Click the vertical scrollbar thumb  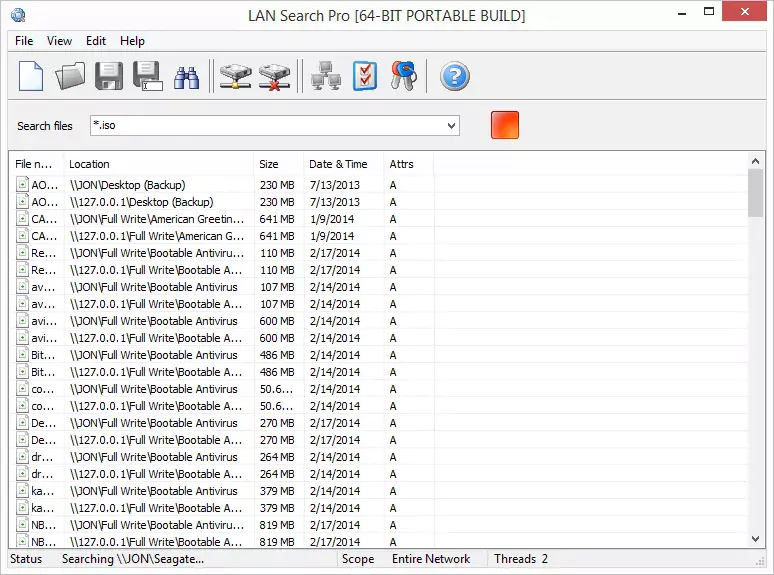pyautogui.click(x=755, y=192)
